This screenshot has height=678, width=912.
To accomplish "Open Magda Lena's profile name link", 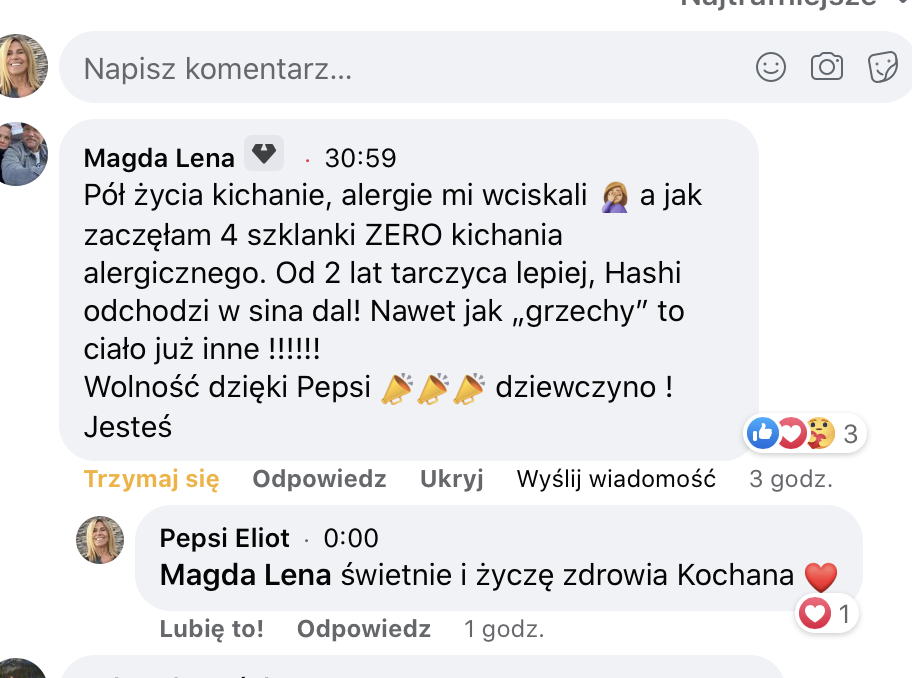I will pos(159,158).
